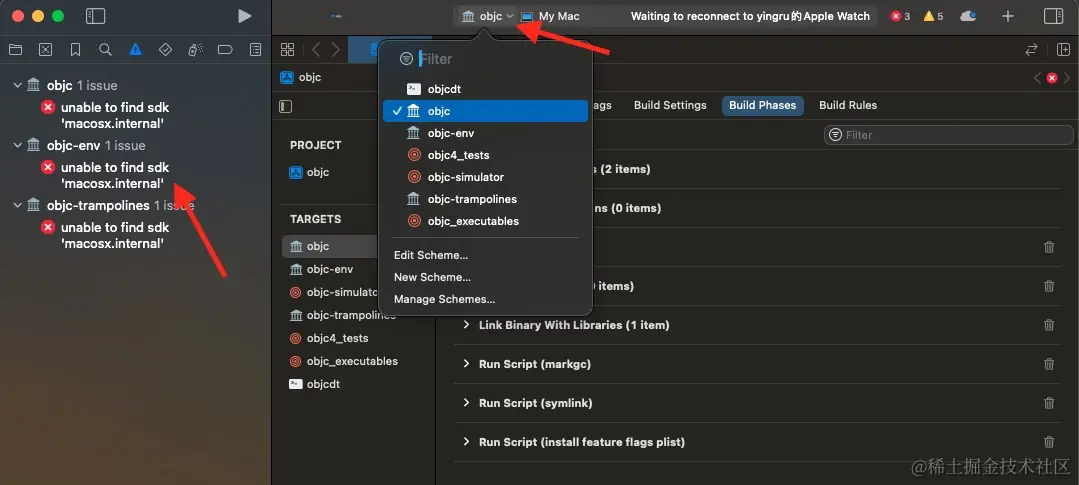Viewport: 1079px width, 485px height.
Task: Select objc_executables target under TARGETS
Action: click(x=344, y=361)
